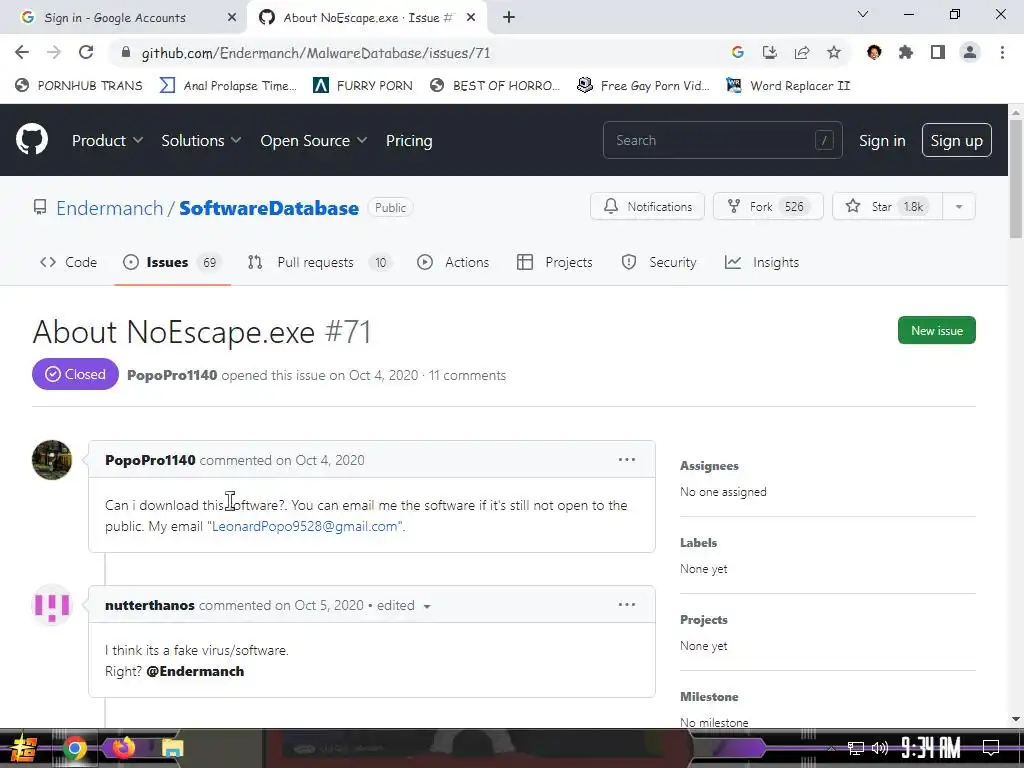Click the taskbar clock 9:34 AM

[931, 748]
